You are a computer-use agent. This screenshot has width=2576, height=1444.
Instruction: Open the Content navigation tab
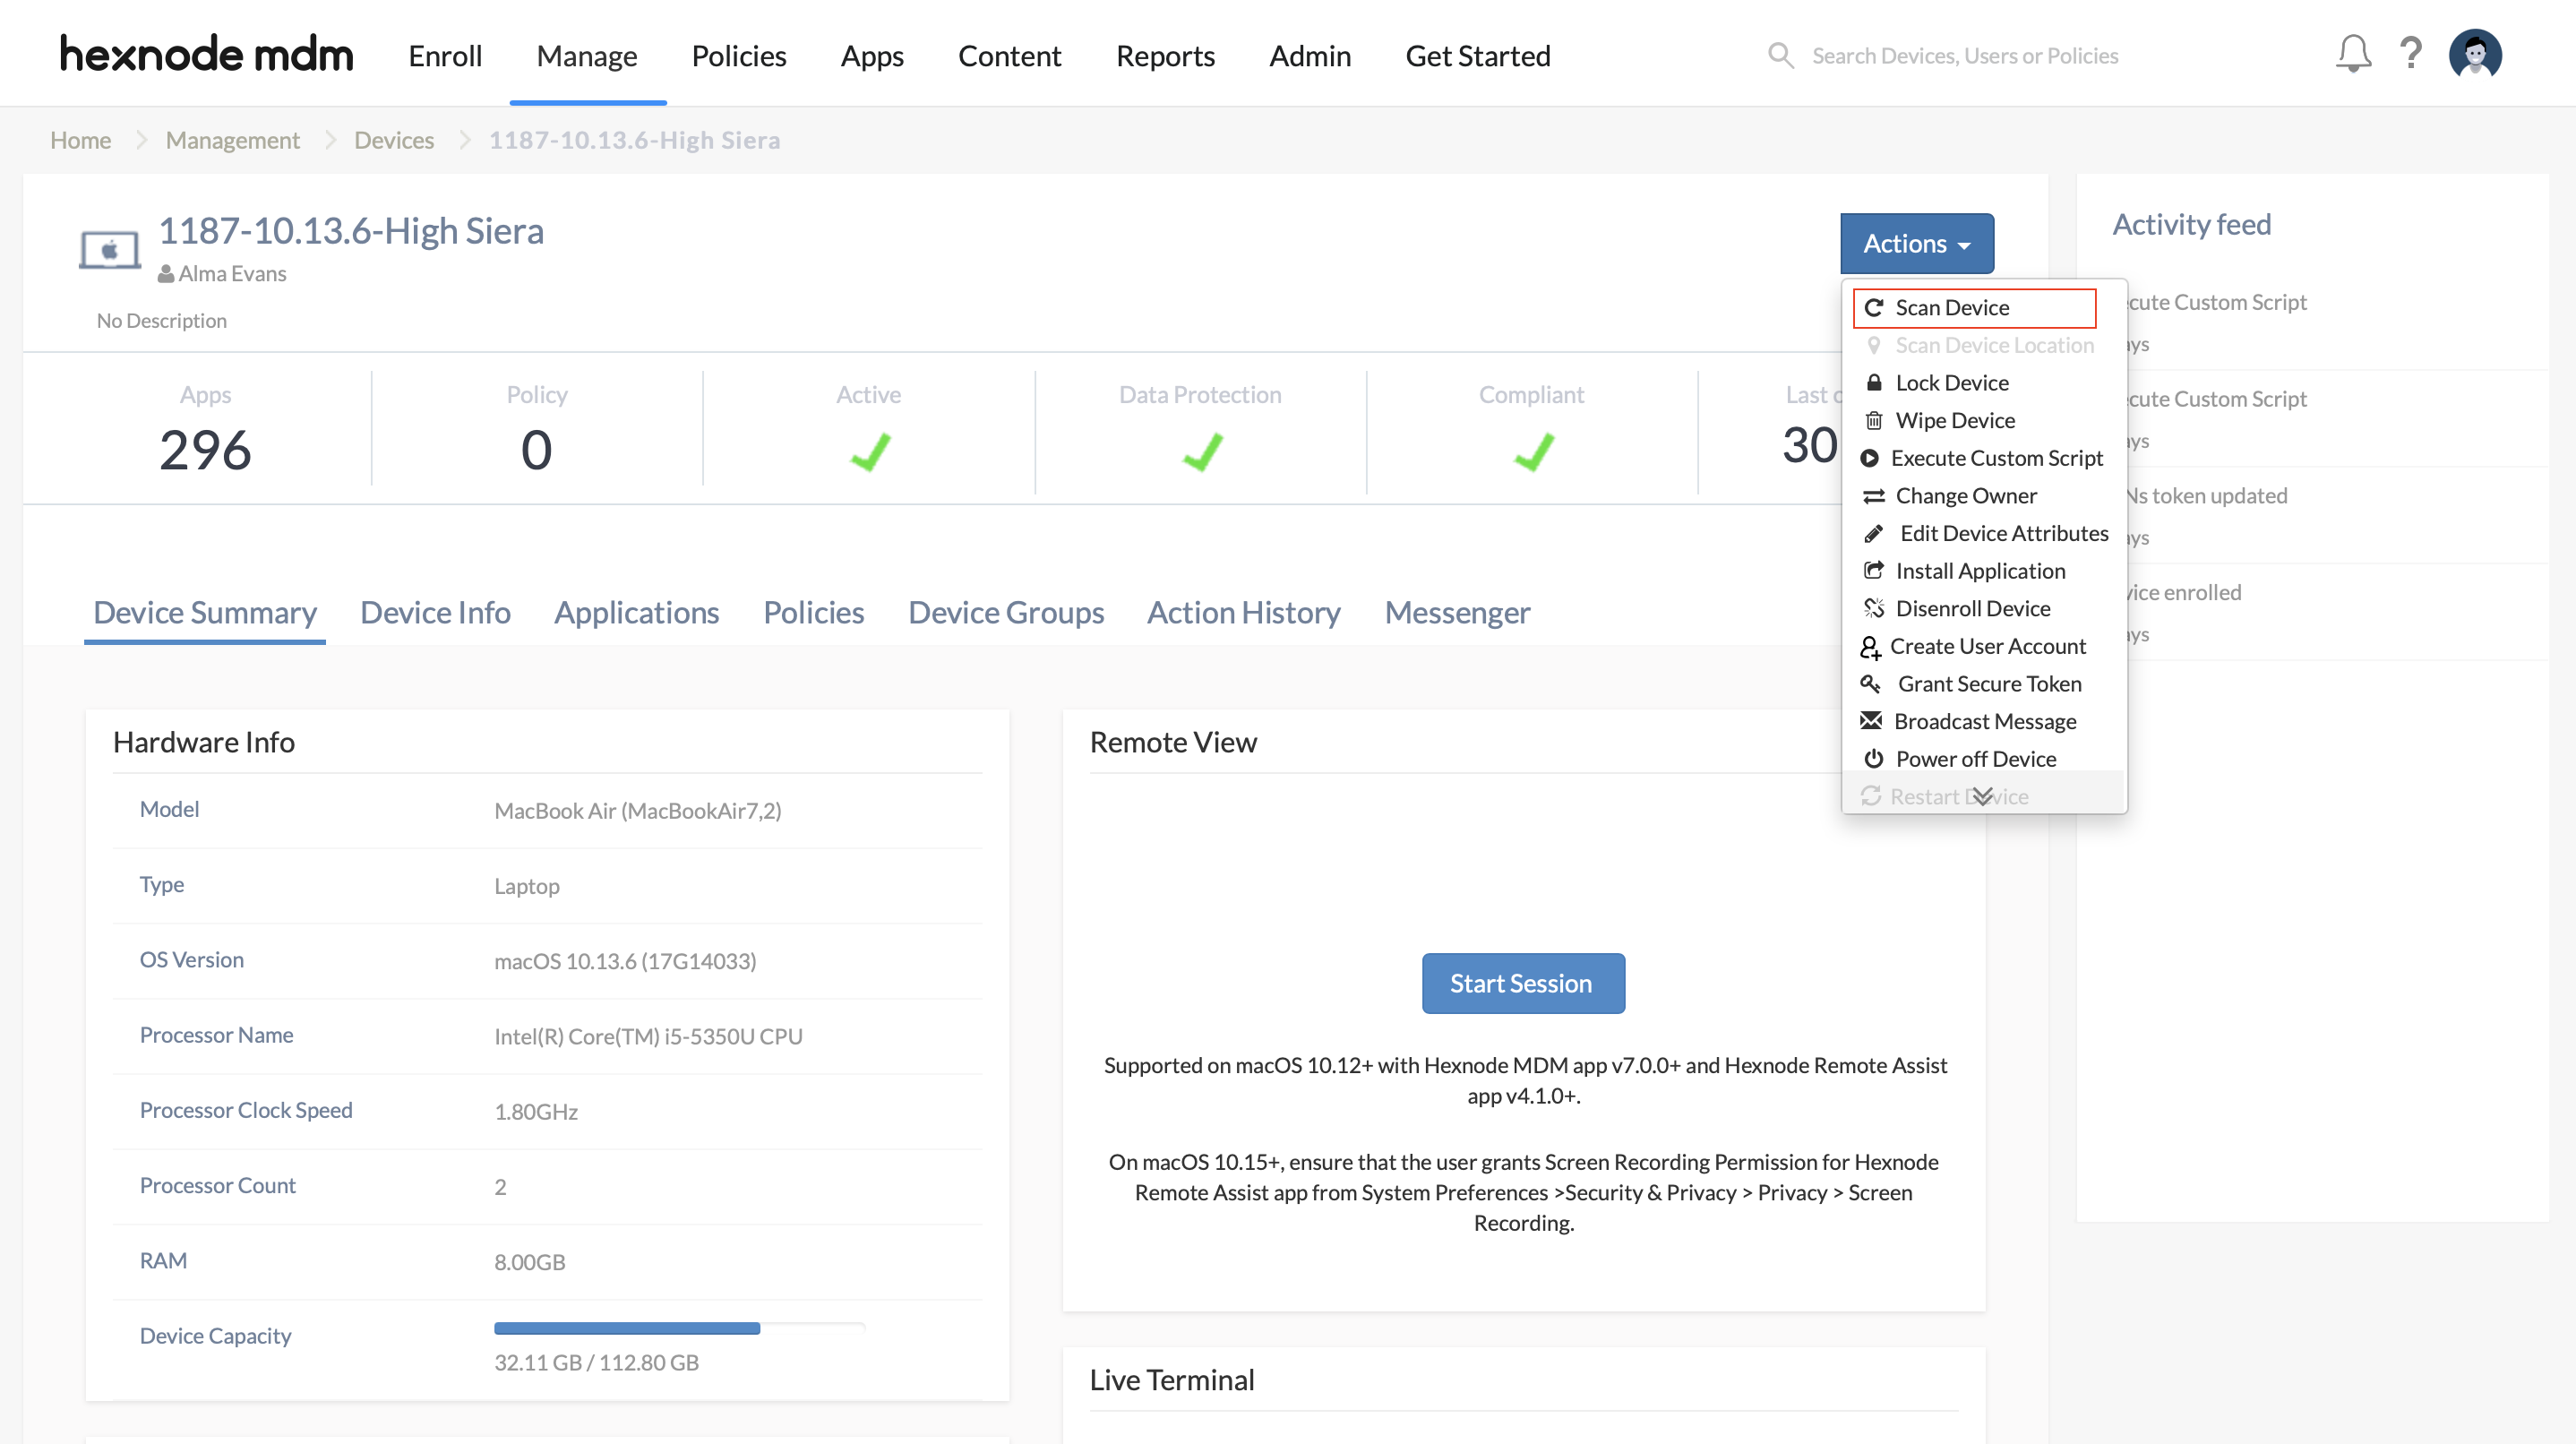(x=1009, y=56)
